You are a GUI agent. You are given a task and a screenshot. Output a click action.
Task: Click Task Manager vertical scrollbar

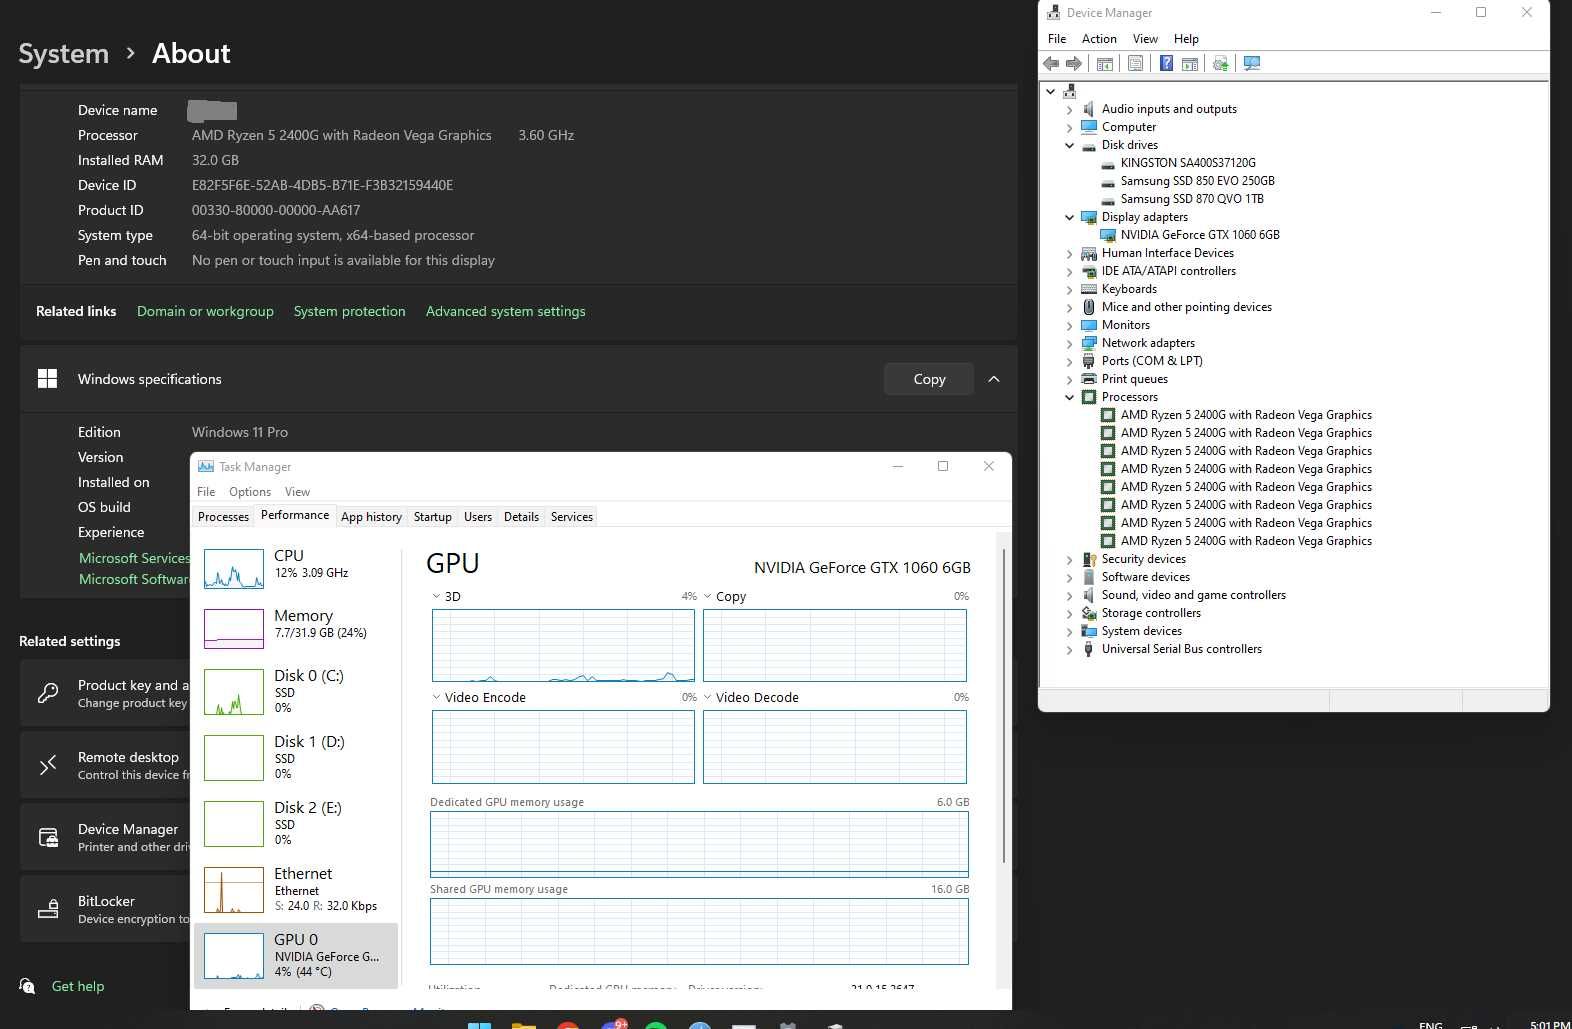[x=1004, y=705]
